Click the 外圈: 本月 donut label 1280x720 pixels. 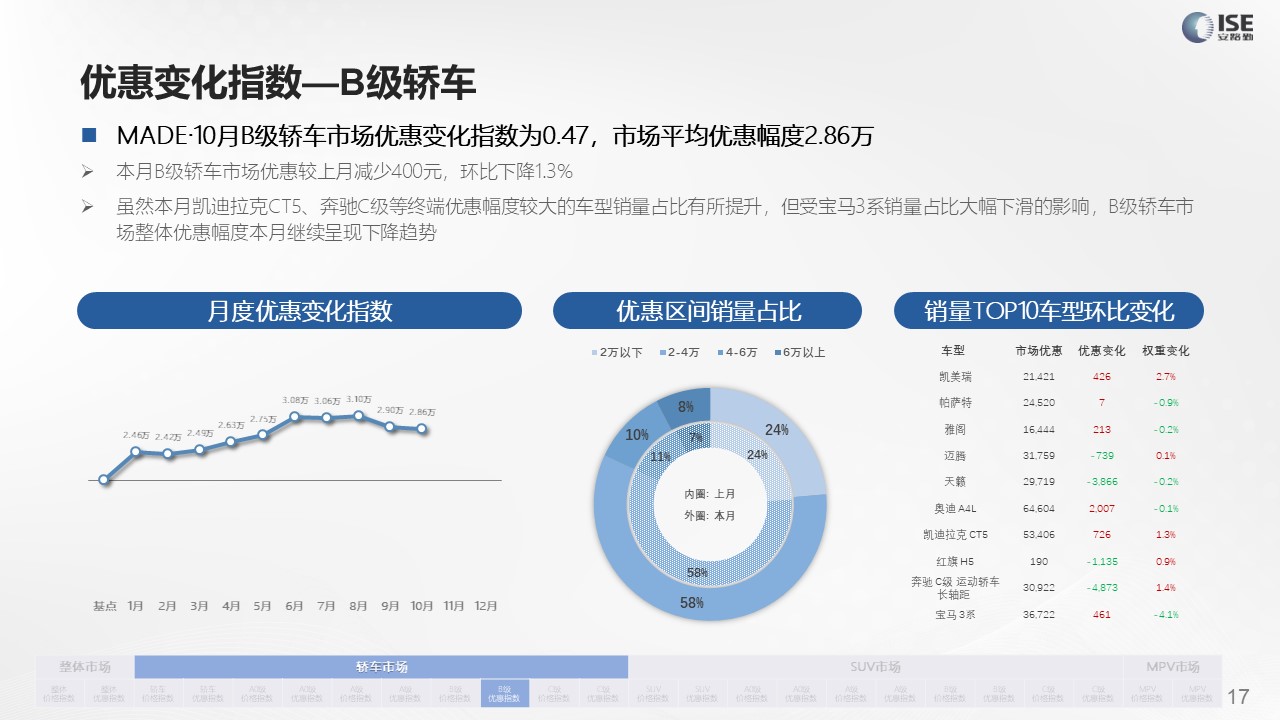point(710,516)
